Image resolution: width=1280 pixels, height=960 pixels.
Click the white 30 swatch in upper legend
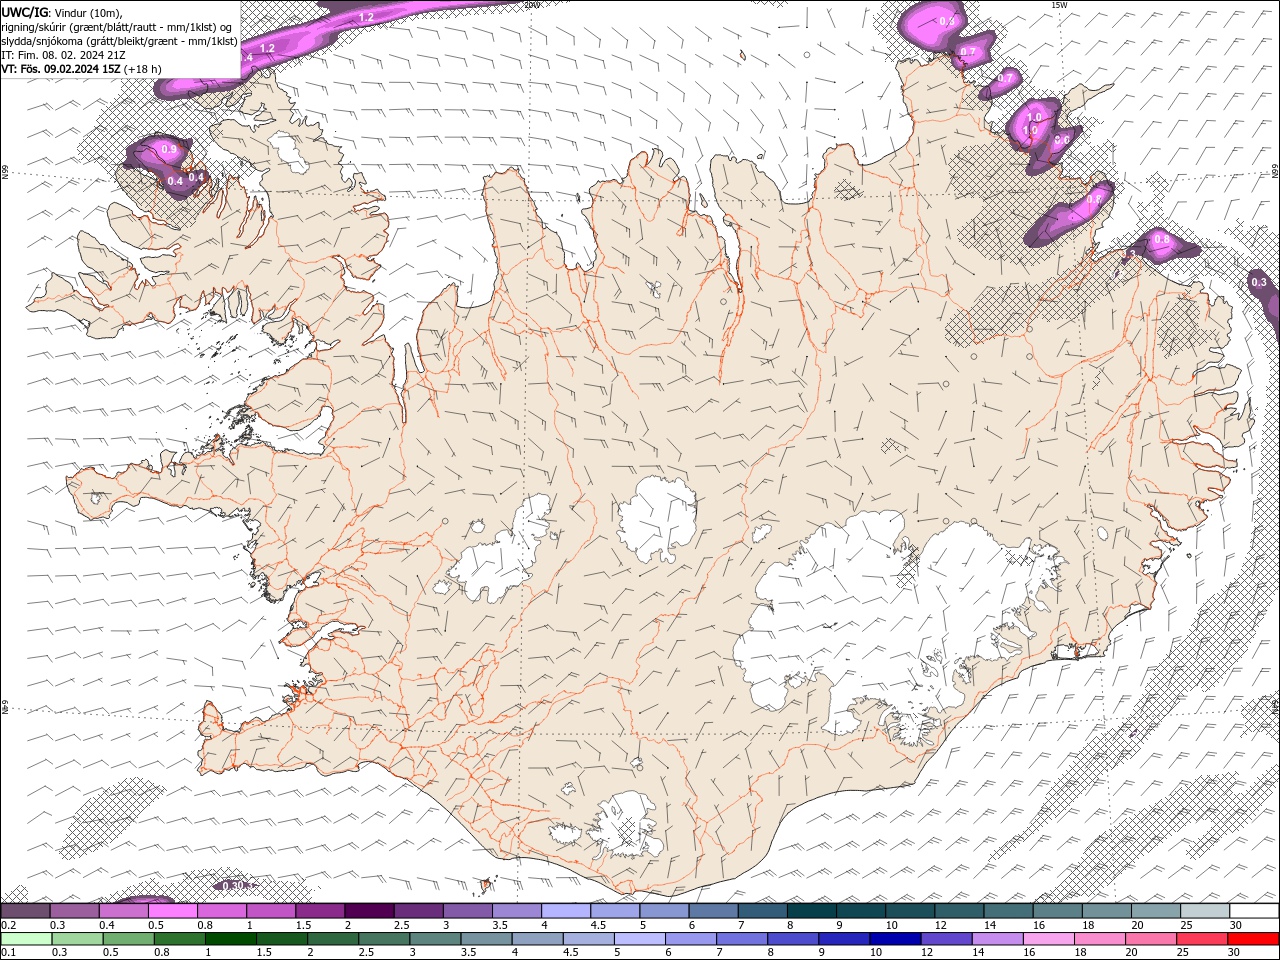coord(1254,911)
